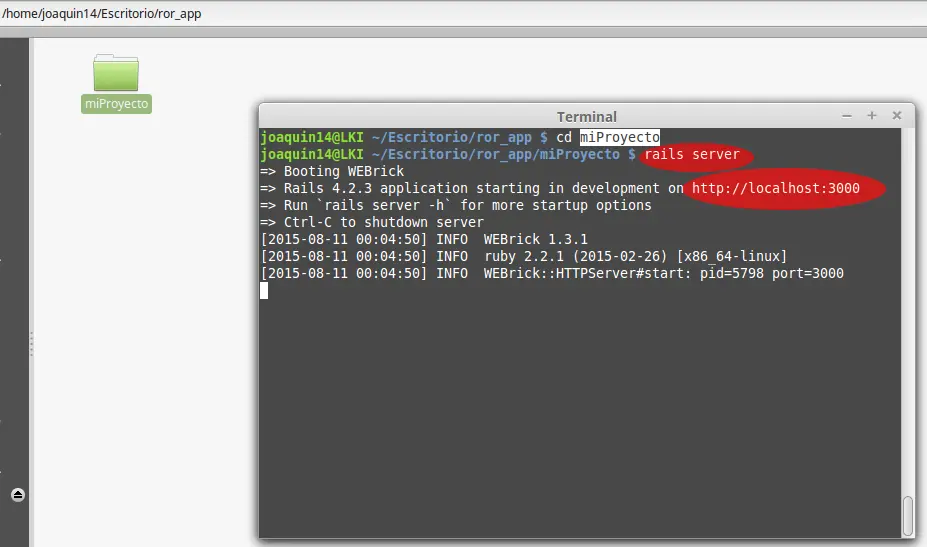Click the '=> Booting WEBrick' line
Screen dimensions: 927x547
[x=332, y=171]
